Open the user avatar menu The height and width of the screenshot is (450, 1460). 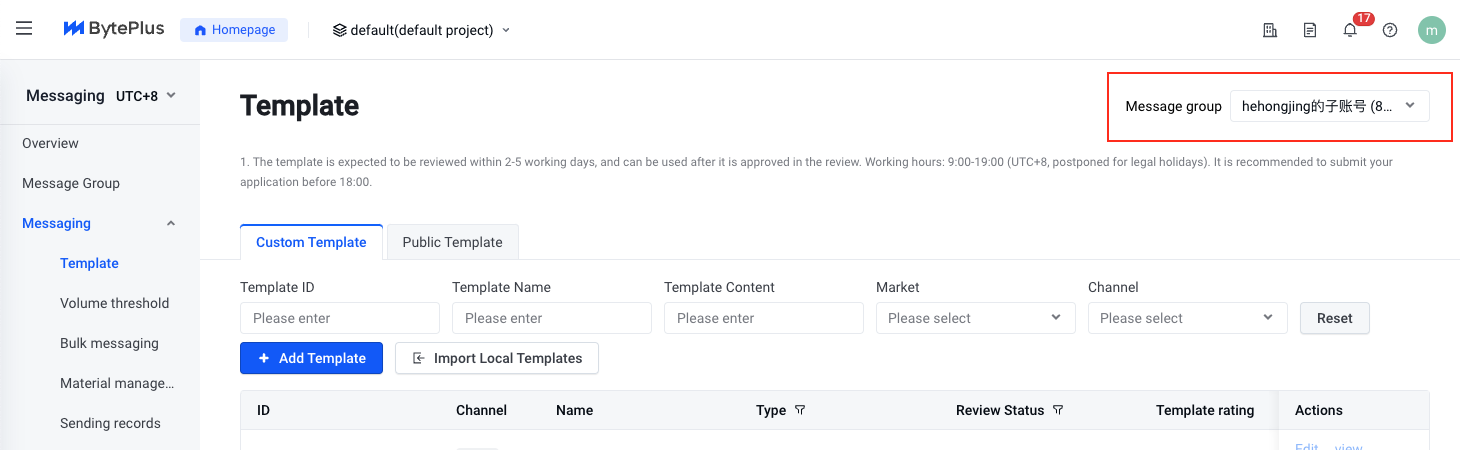pos(1432,30)
